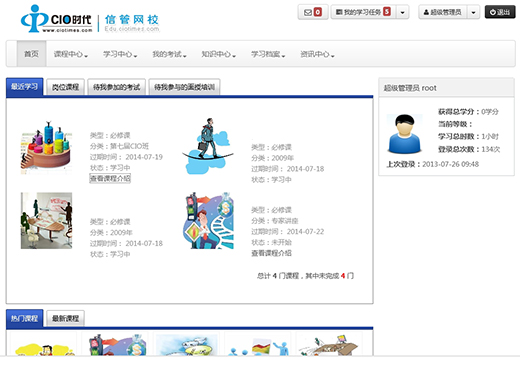Expand the arrow beside 超级管理员
The height and width of the screenshot is (374, 520).
tap(474, 12)
